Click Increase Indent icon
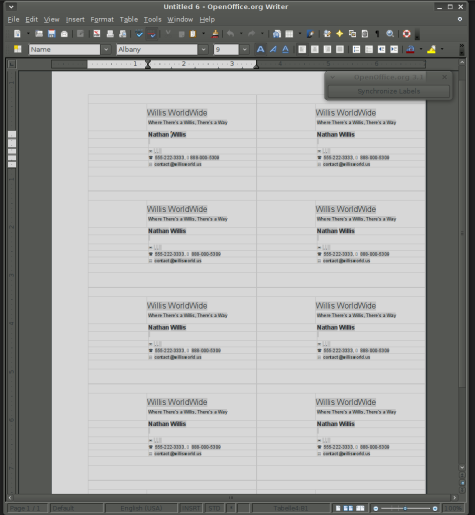Image resolution: width=475 pixels, height=515 pixels. pos(394,49)
